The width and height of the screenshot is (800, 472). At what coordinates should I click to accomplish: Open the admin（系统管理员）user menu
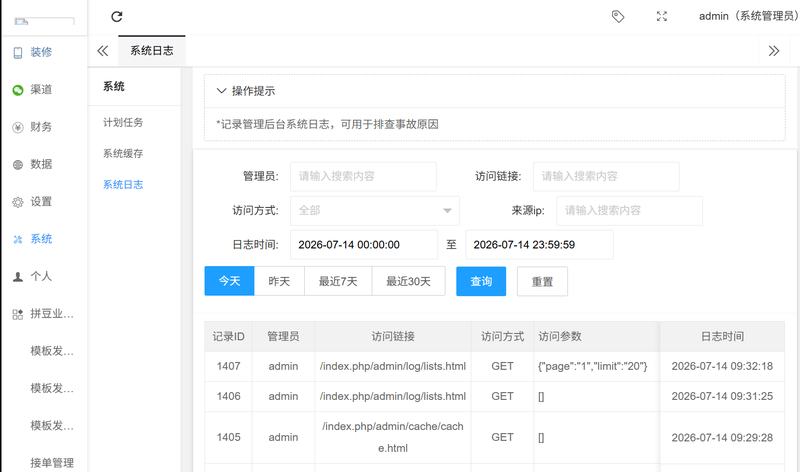[x=748, y=16]
